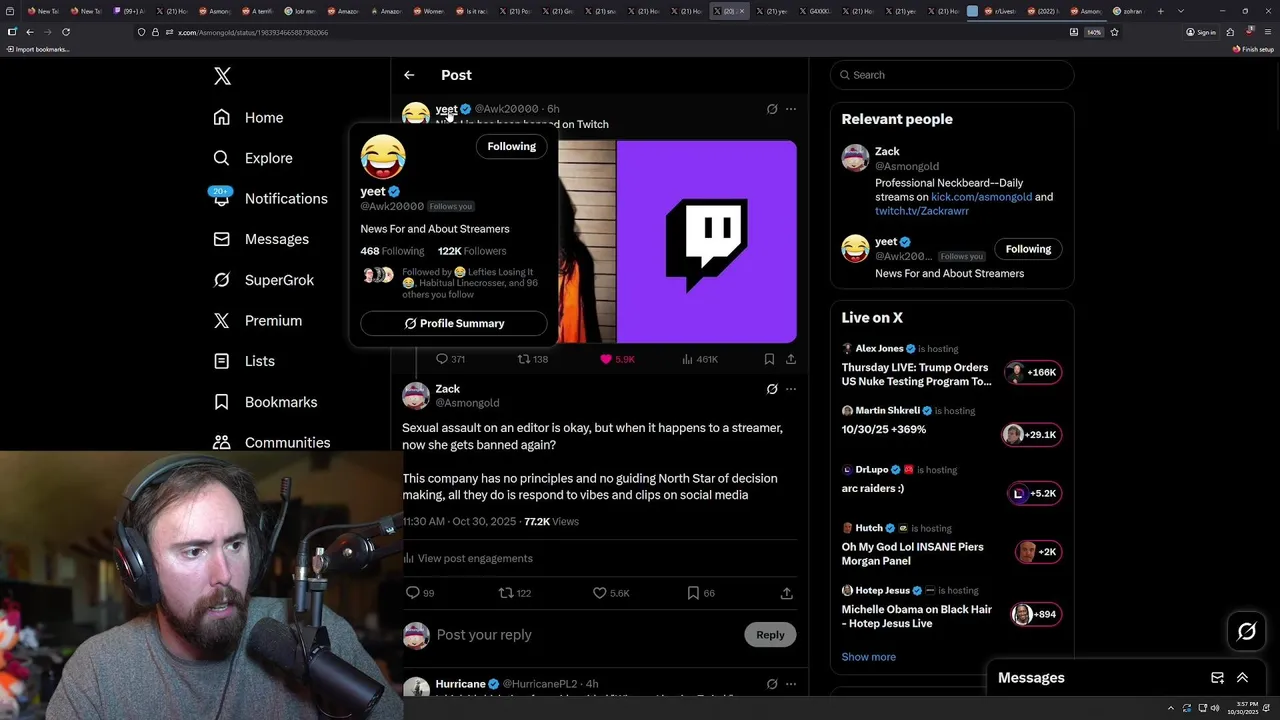Switch to r/Livestr browser tab
Screen dimensions: 1280x720
(x=1000, y=11)
